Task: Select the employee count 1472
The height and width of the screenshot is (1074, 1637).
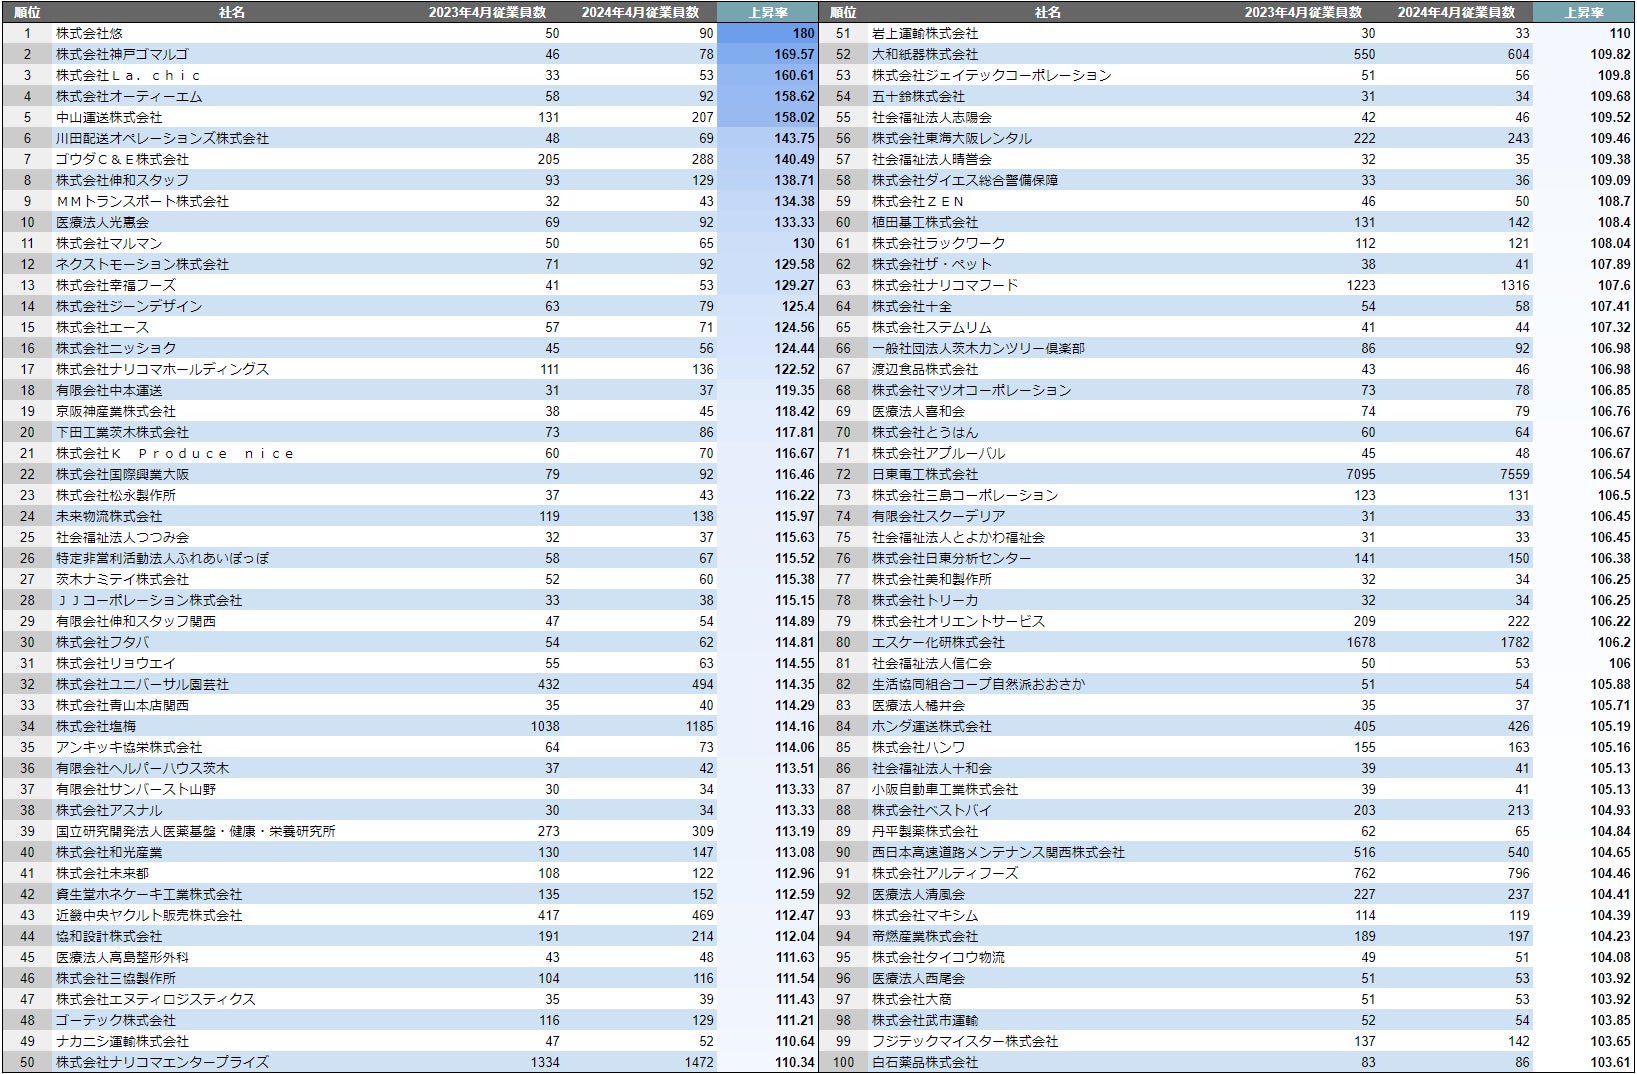Action: [x=699, y=1062]
